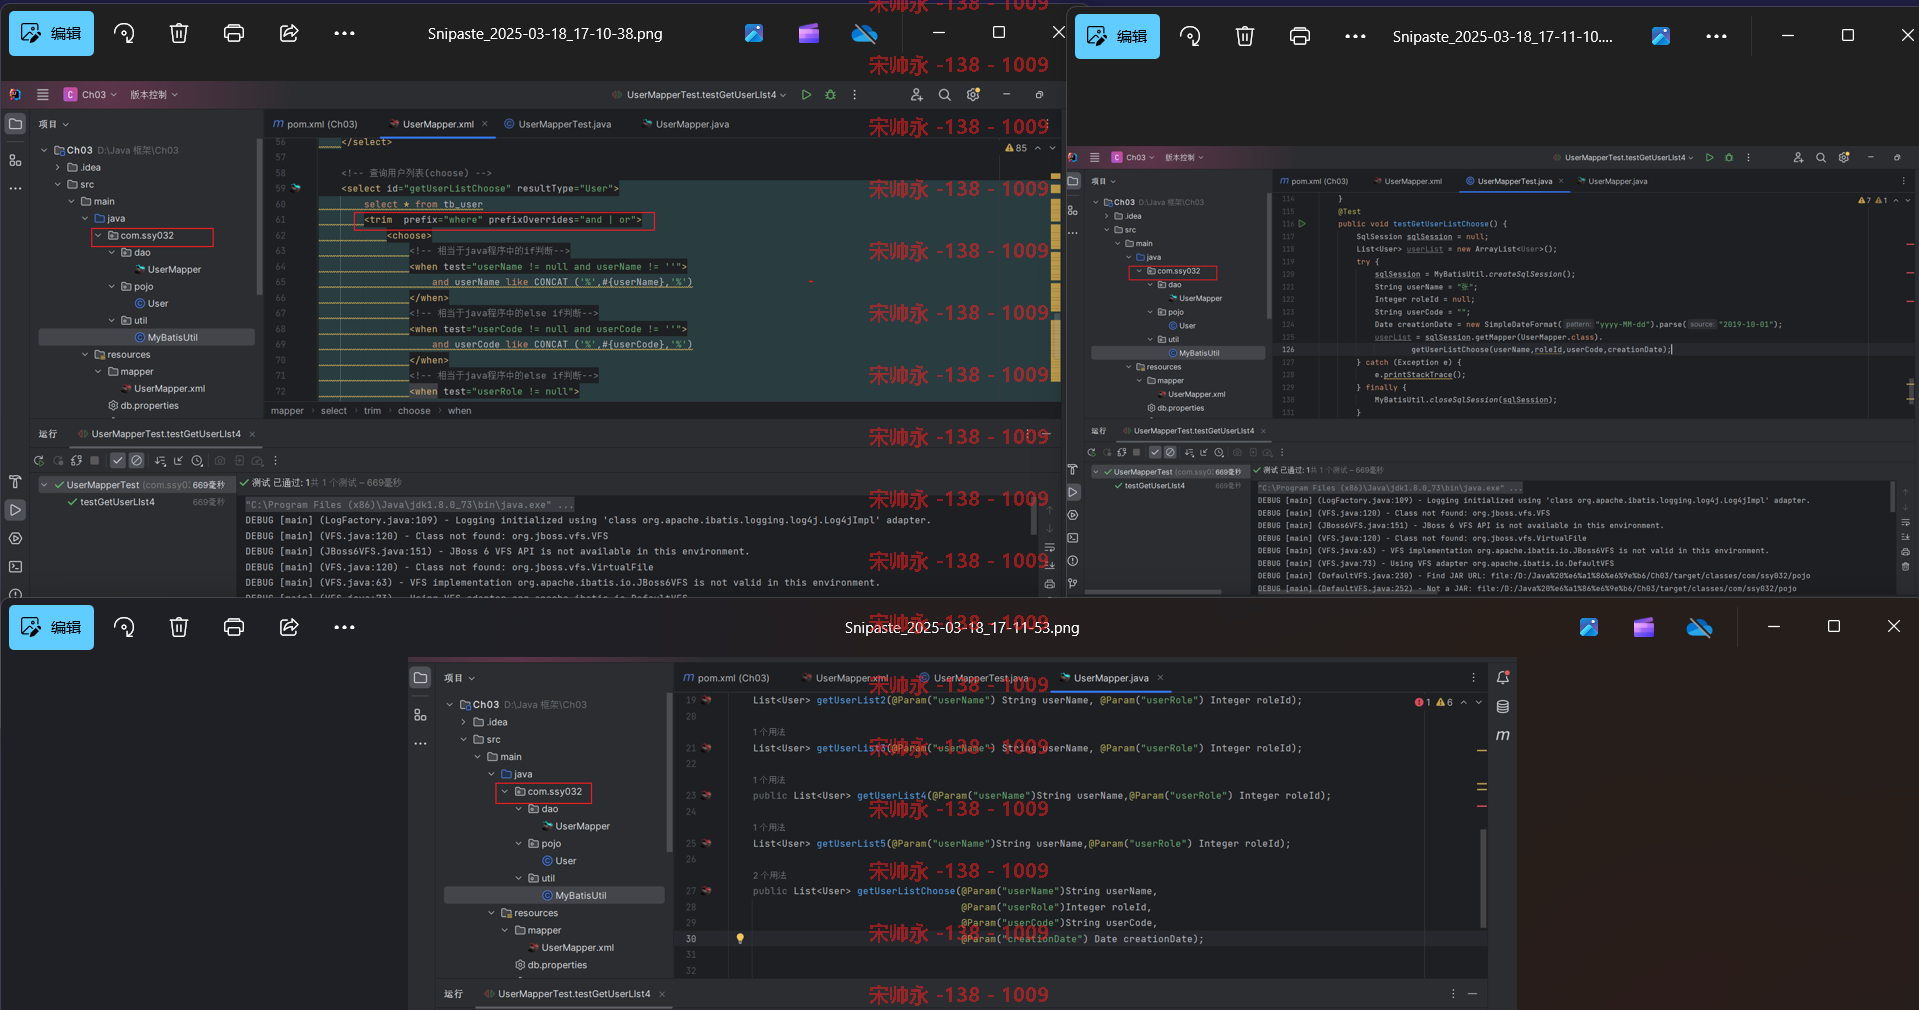Open 版本控制 dropdown in 17-10-38 IDE

click(x=154, y=95)
